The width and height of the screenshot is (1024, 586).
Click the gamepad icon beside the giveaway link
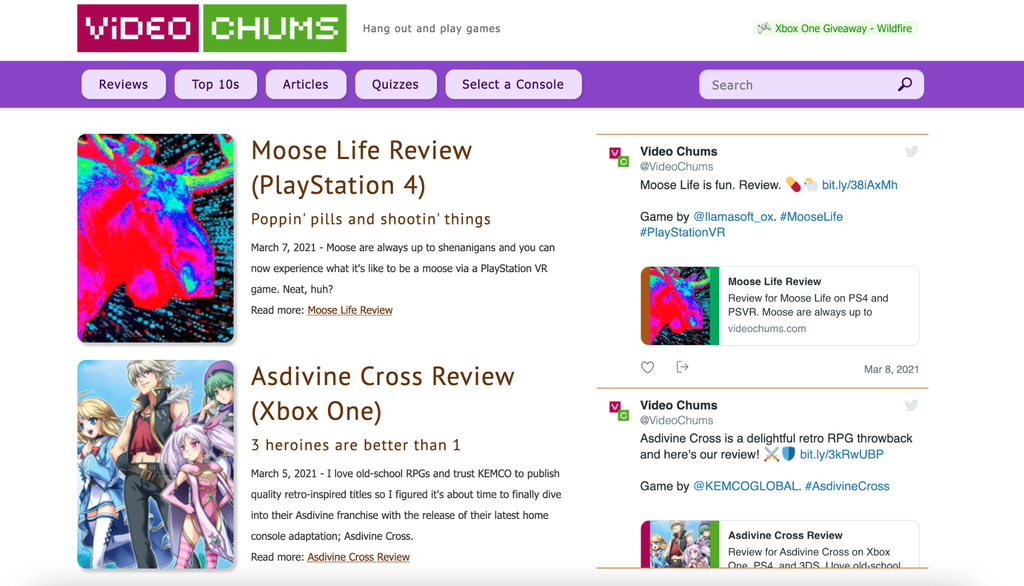tap(762, 28)
